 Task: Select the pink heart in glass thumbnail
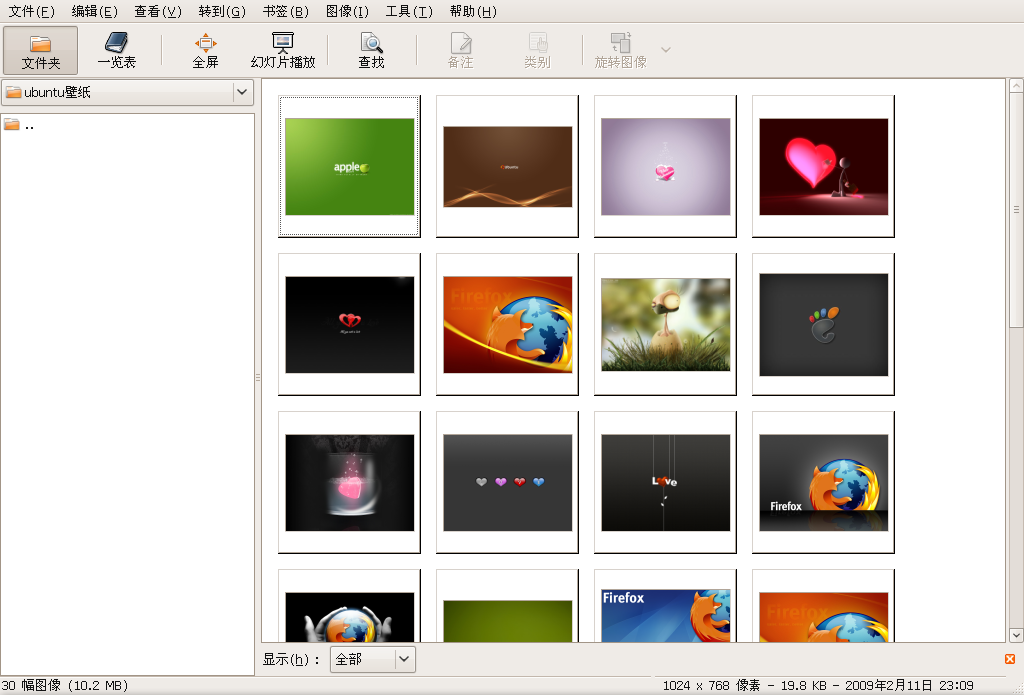coord(349,483)
